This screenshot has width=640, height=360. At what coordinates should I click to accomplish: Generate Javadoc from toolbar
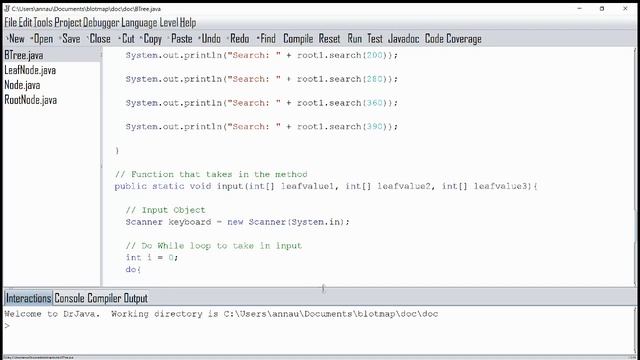coord(404,39)
